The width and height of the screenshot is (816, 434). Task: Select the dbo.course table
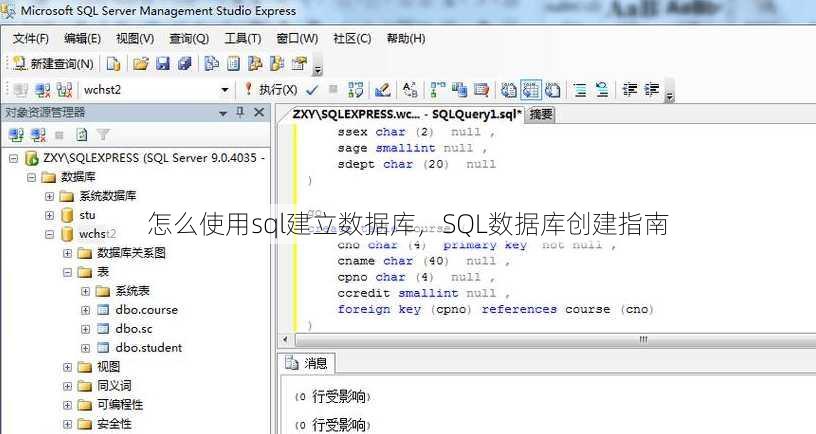(x=147, y=310)
